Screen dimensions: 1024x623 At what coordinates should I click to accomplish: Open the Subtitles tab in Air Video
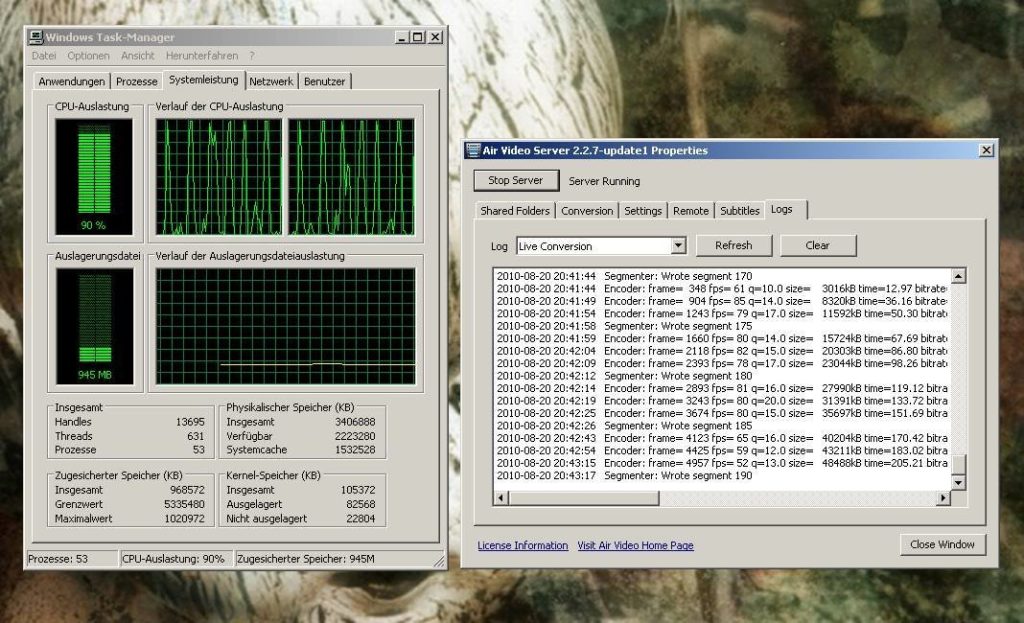point(739,211)
